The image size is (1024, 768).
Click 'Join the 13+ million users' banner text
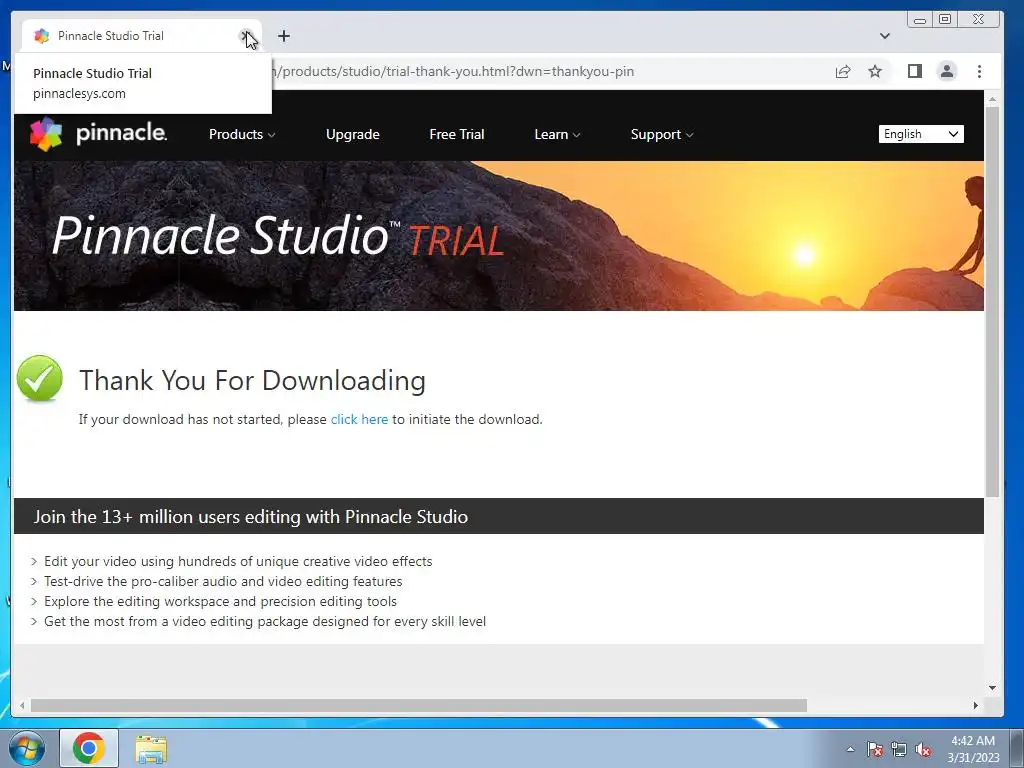pos(251,517)
